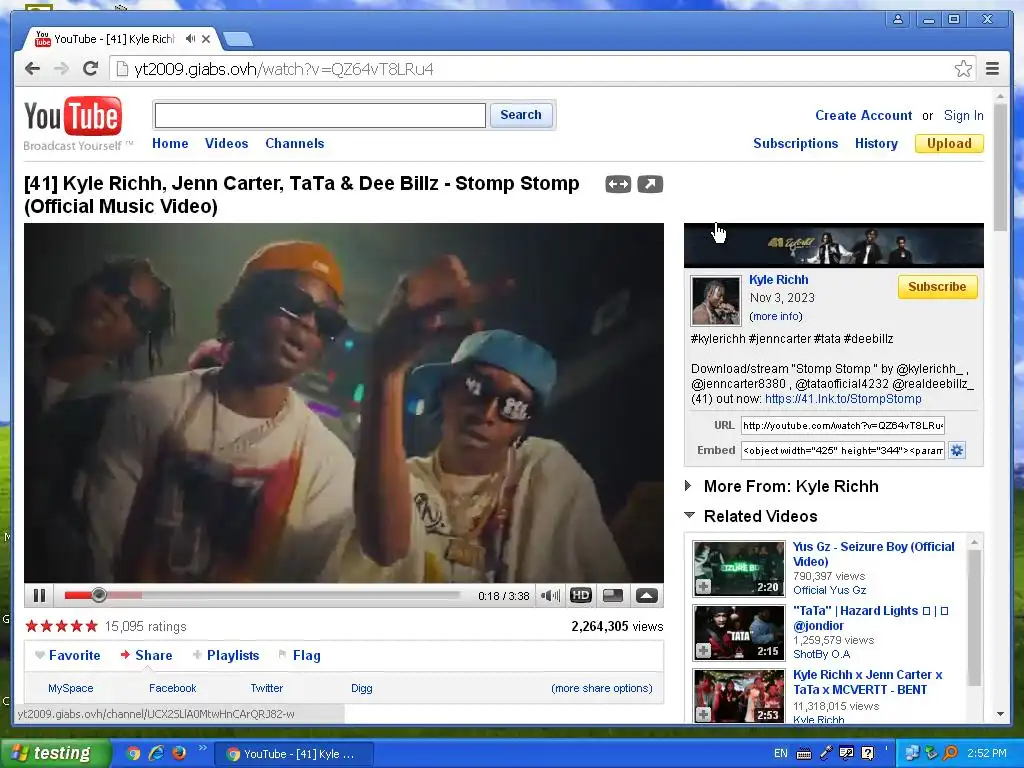1024x768 pixels.
Task: Rate the video using the fifth star
Action: (91, 626)
